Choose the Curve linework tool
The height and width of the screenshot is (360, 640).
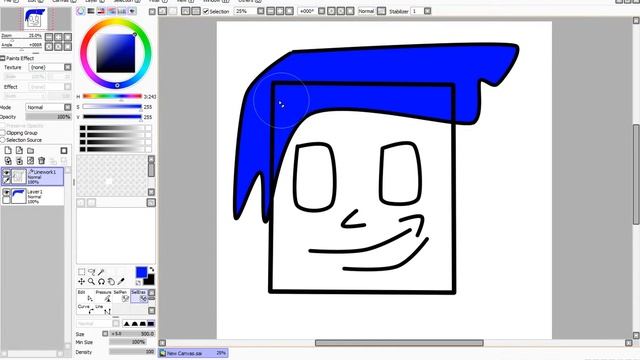click(x=86, y=309)
